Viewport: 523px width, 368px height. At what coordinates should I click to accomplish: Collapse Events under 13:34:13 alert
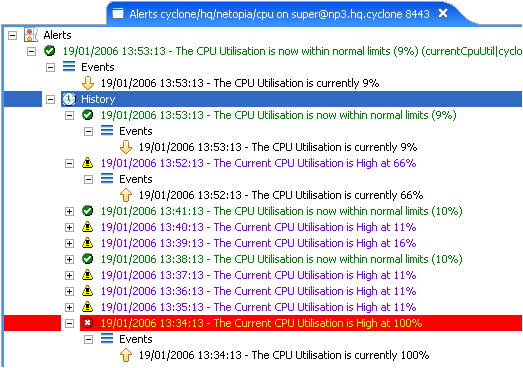point(88,340)
